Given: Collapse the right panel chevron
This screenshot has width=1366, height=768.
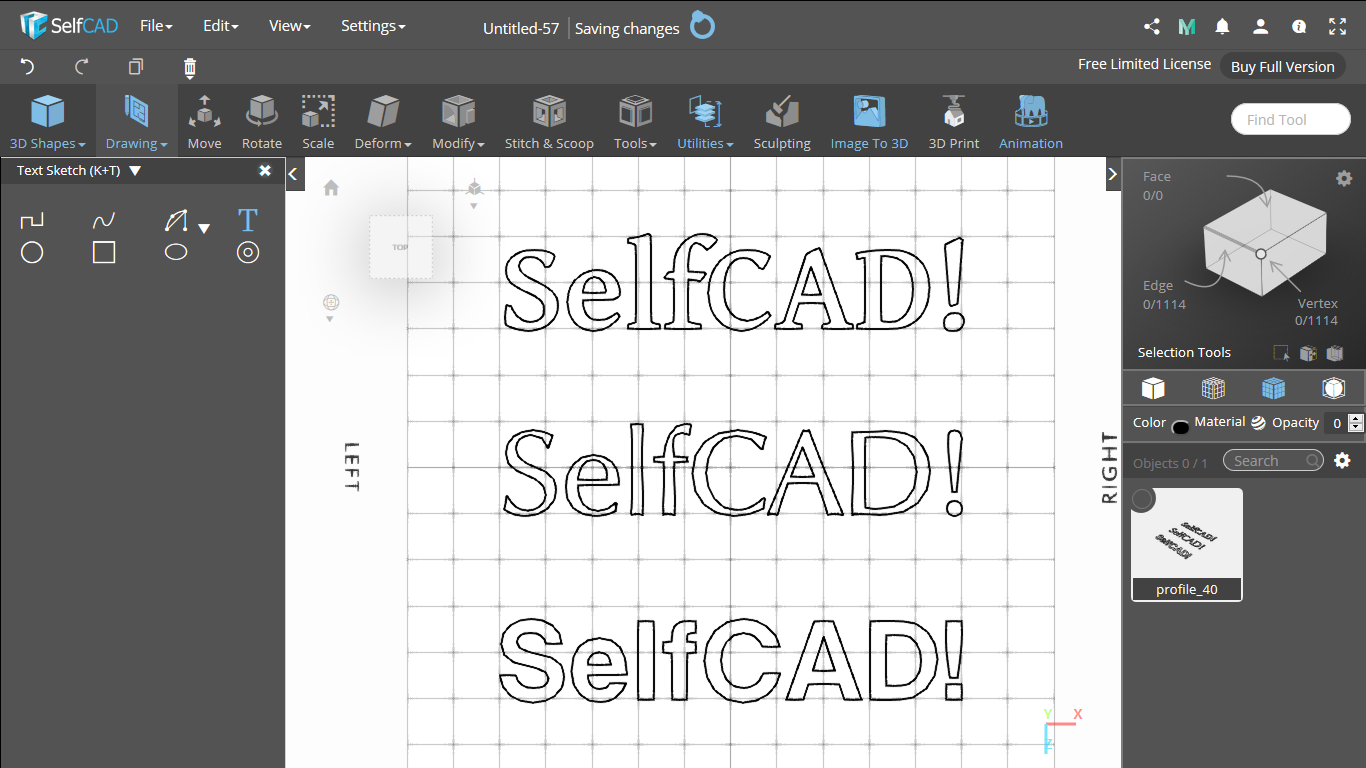Looking at the screenshot, I should pos(1113,174).
